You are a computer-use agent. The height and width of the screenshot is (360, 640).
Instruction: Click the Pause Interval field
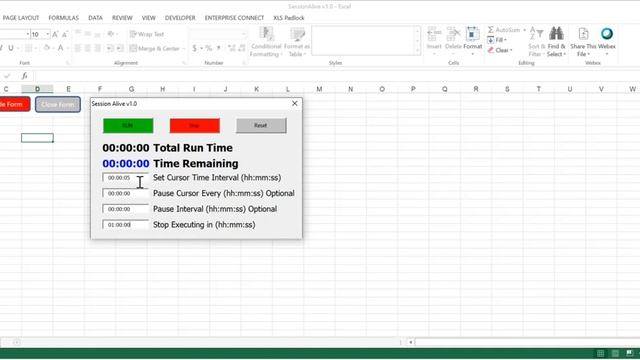(x=125, y=209)
